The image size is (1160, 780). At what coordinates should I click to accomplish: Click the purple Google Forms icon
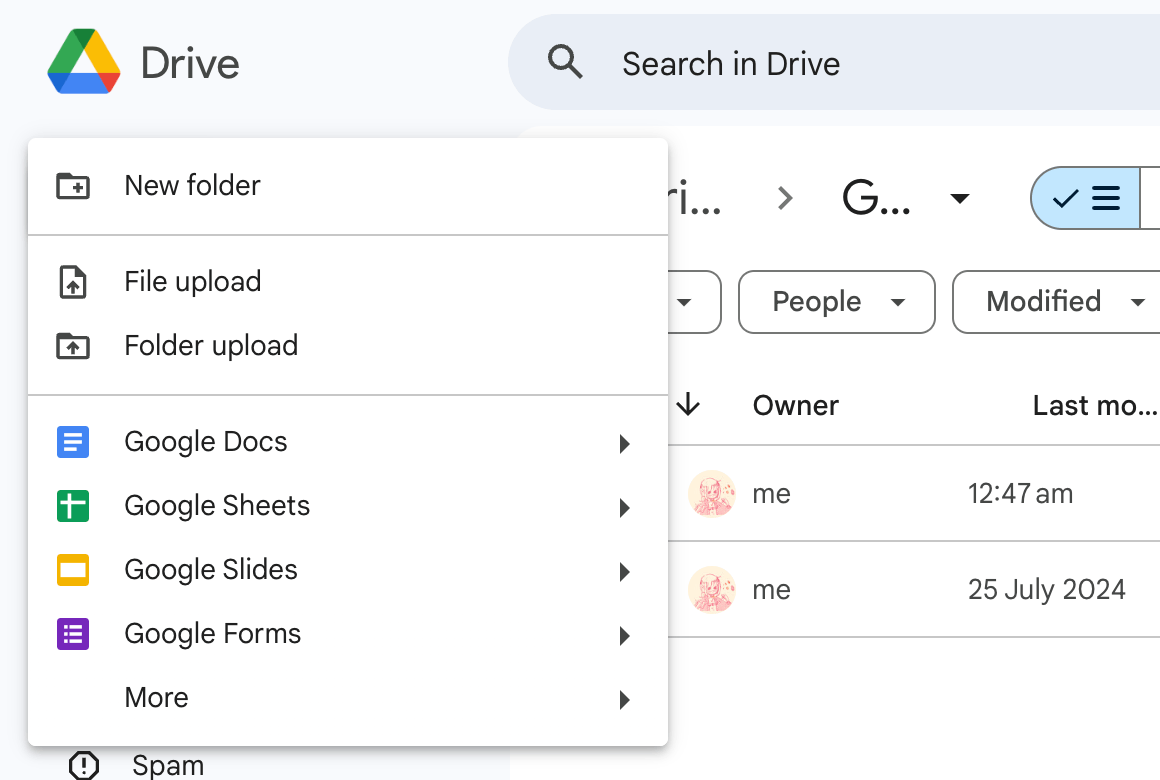73,634
